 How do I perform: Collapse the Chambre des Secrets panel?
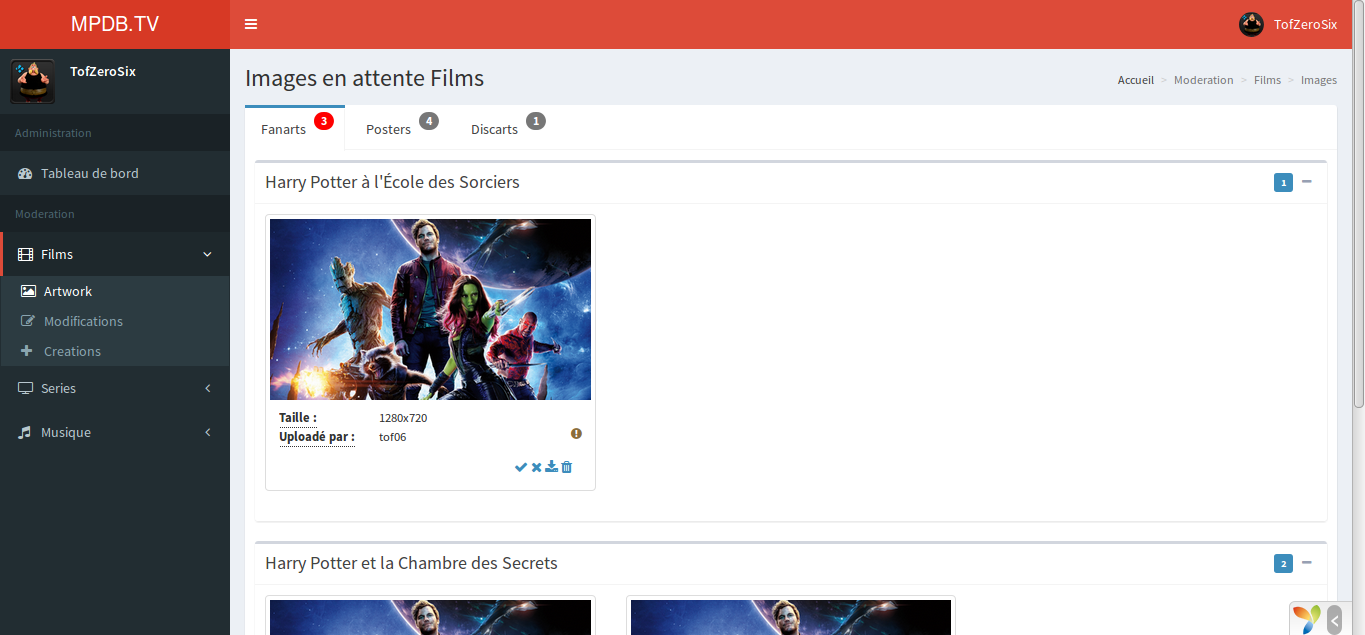[x=1306, y=562]
